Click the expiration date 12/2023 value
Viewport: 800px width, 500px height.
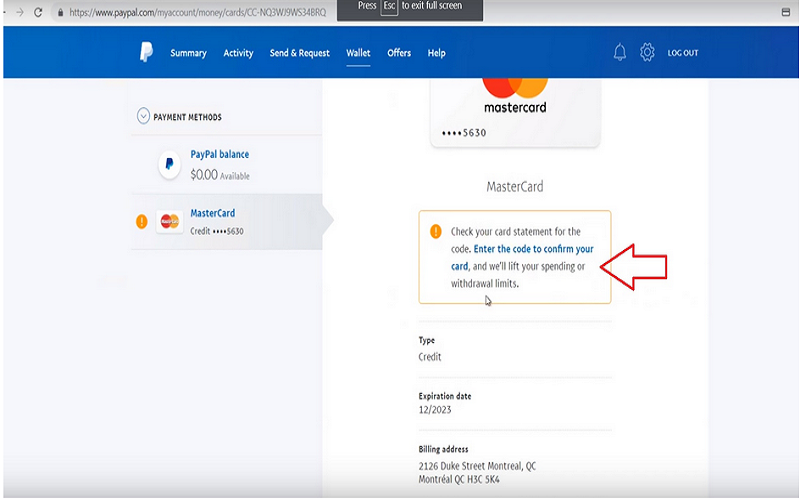click(x=435, y=410)
